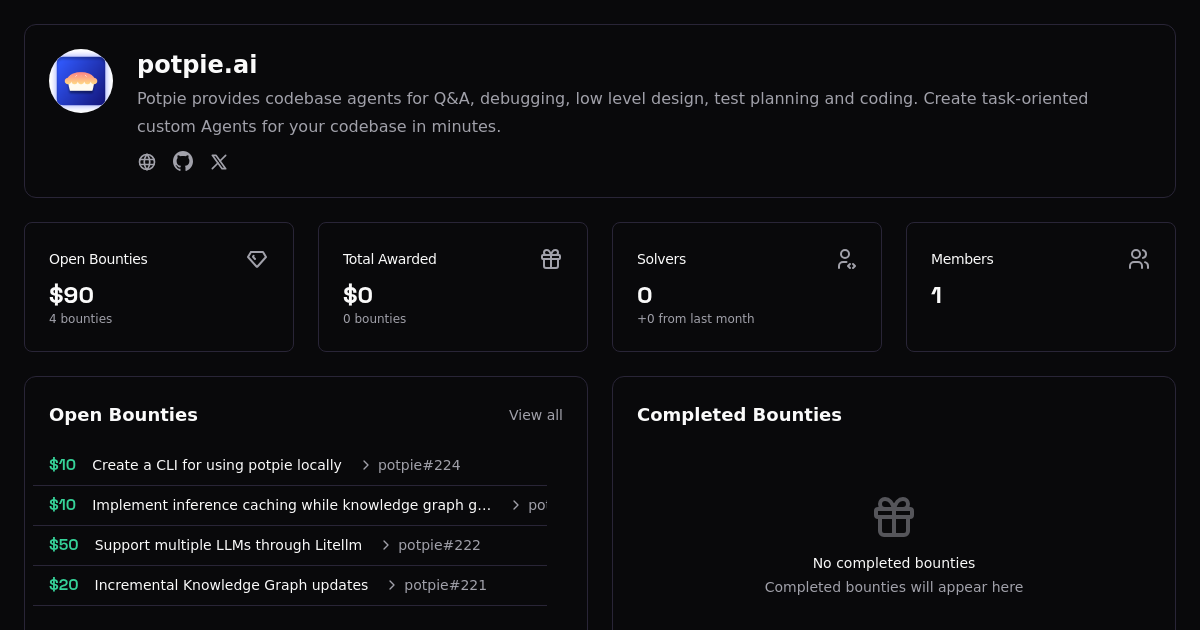Click the diamond icon in Open Bounties card
The height and width of the screenshot is (630, 1200).
pyautogui.click(x=257, y=259)
